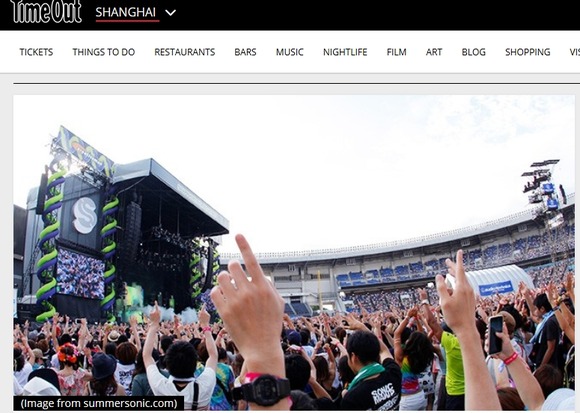Image resolution: width=580 pixels, height=413 pixels.
Task: Click the partially visible VIS menu item
Action: point(574,52)
